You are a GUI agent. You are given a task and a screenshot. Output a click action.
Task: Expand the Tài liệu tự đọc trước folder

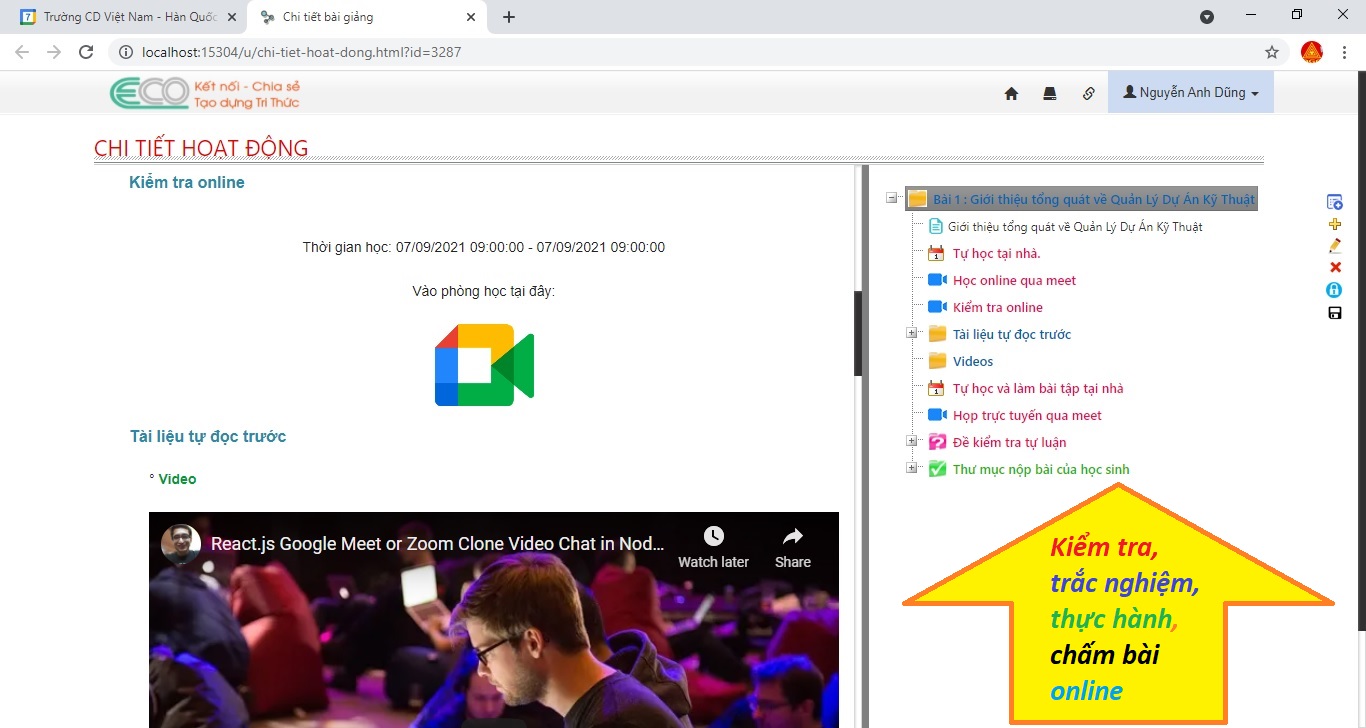pyautogui.click(x=911, y=334)
